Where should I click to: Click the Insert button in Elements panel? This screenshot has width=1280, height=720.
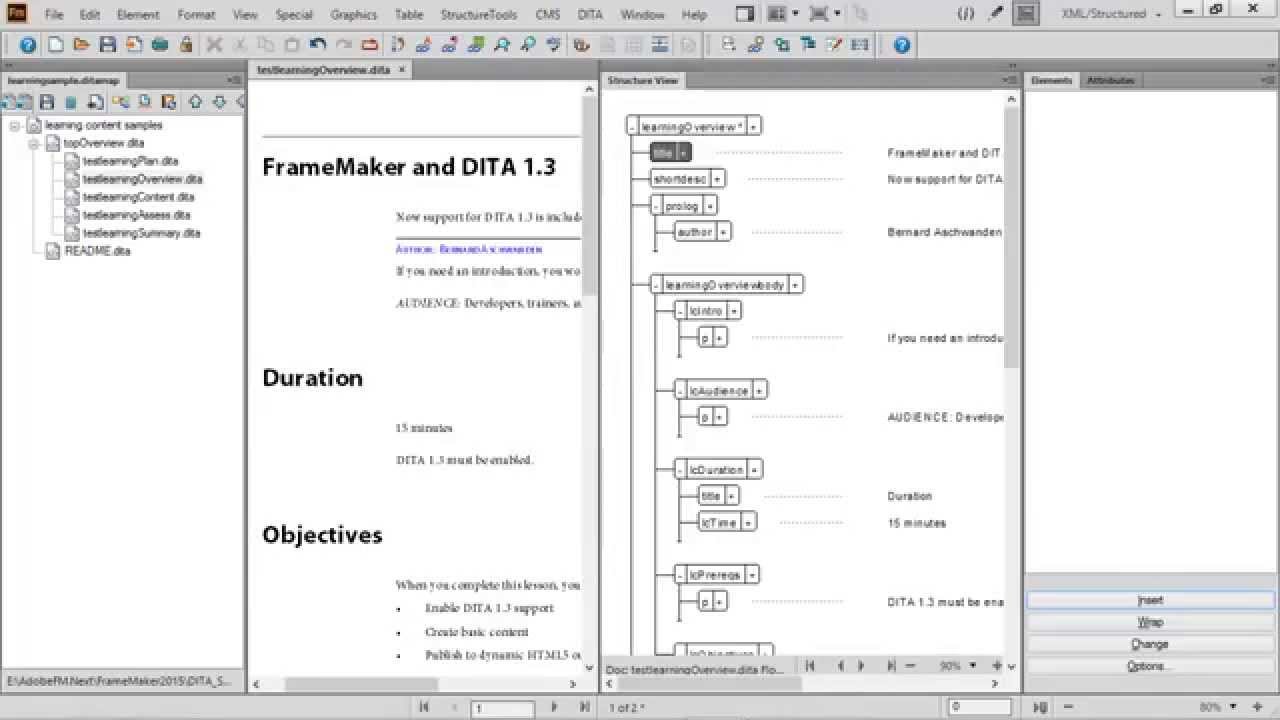[1150, 600]
